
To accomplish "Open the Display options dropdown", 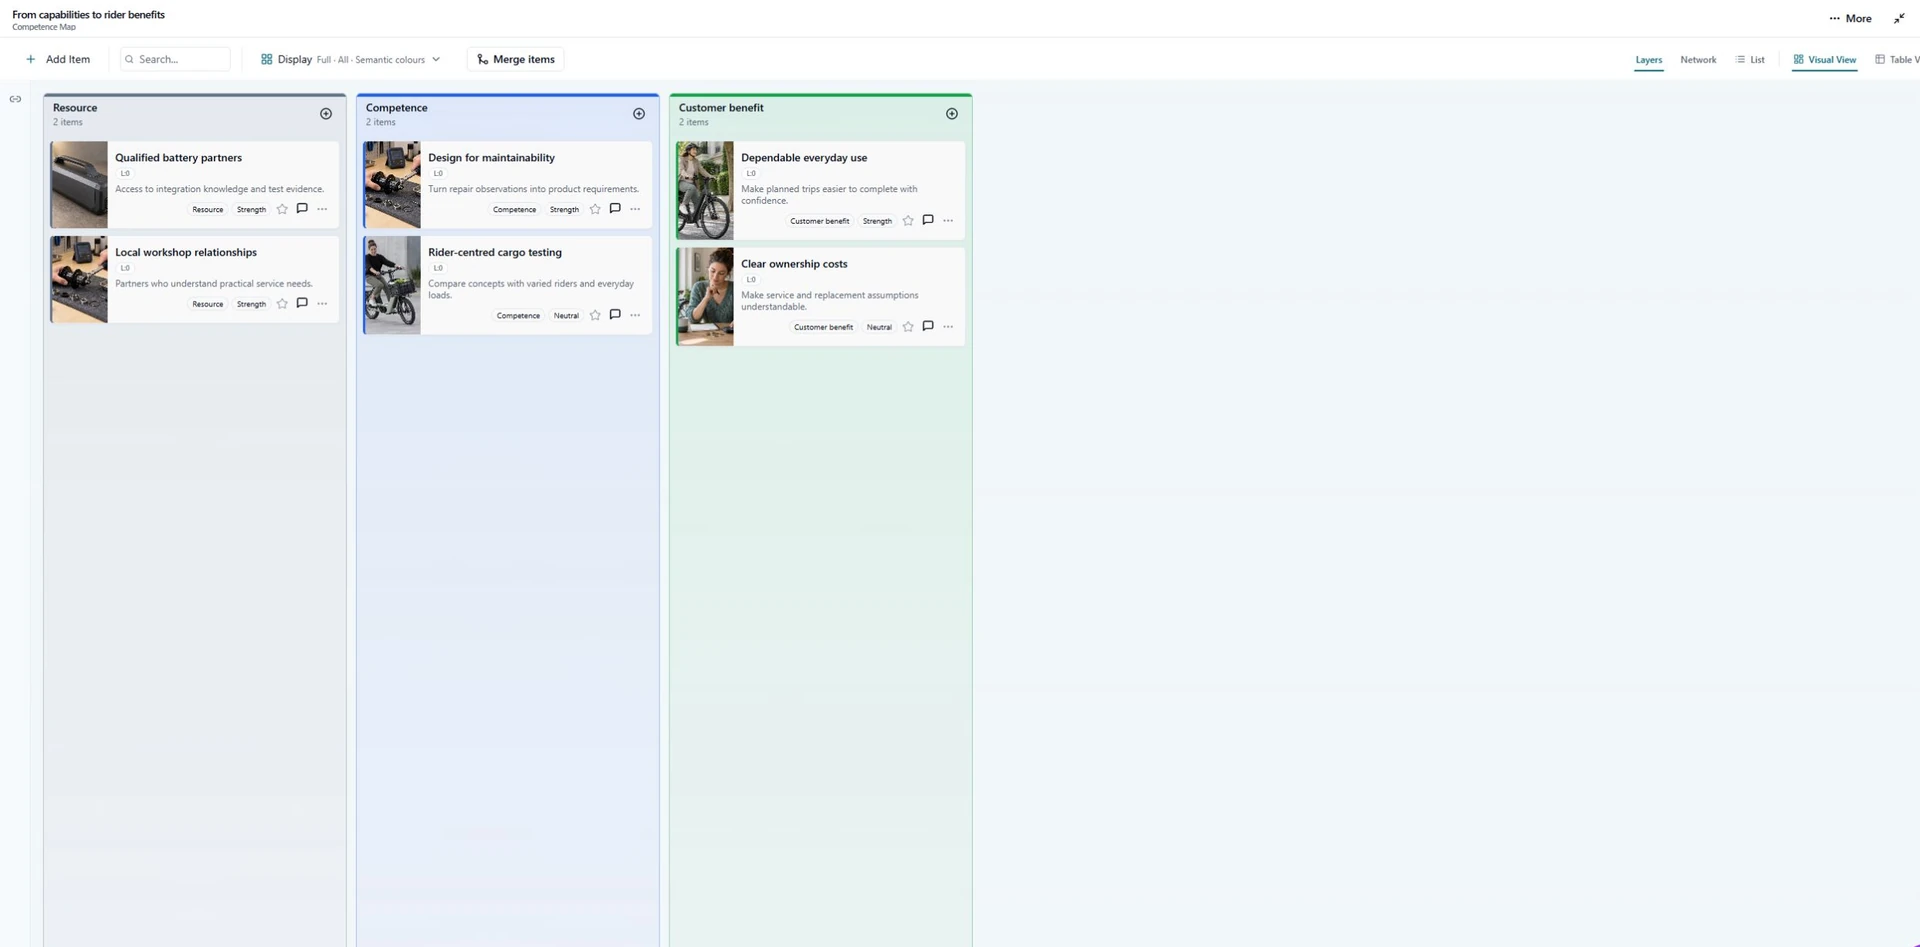I will click(x=351, y=59).
